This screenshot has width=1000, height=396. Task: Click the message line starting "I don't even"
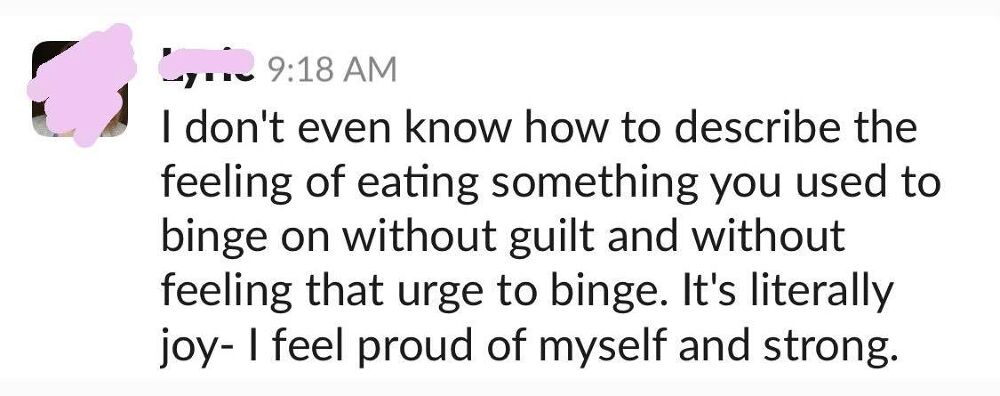pyautogui.click(x=539, y=128)
